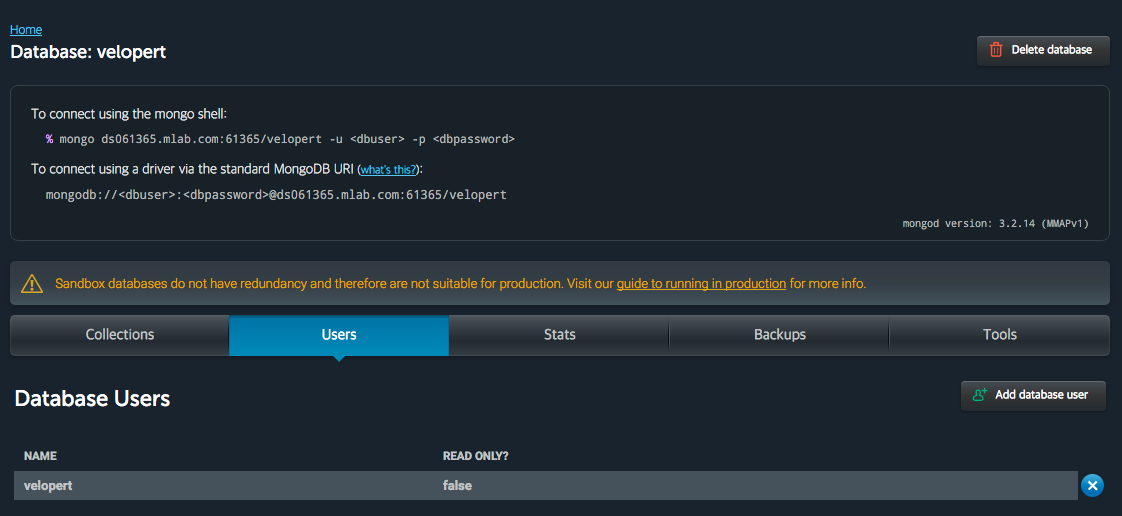Go to the Backups tab
The width and height of the screenshot is (1122, 516).
point(779,335)
